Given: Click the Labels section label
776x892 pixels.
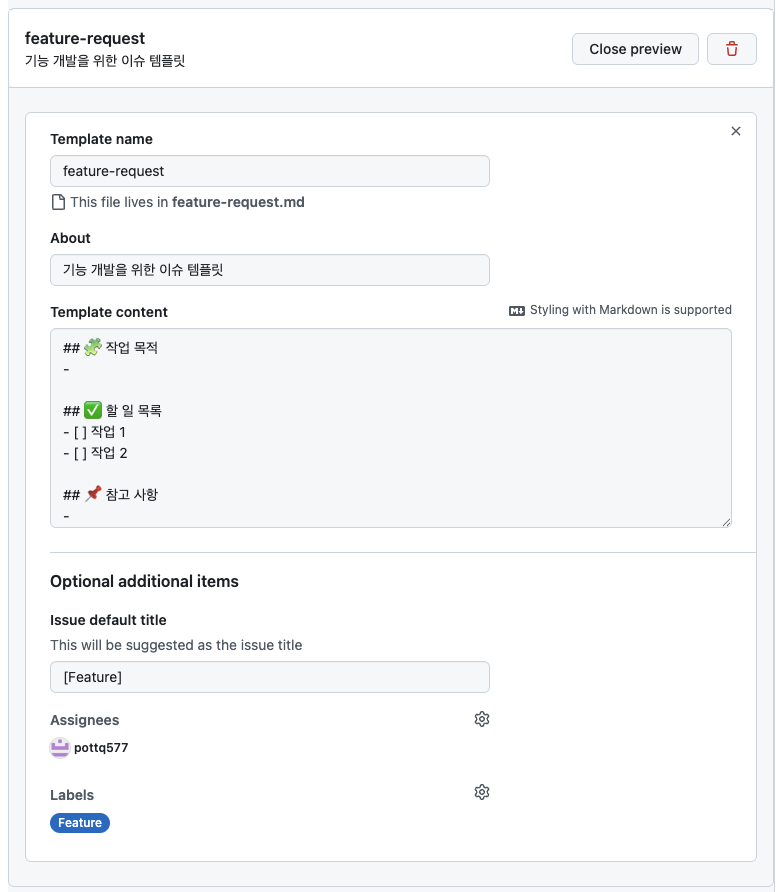Looking at the screenshot, I should (72, 795).
